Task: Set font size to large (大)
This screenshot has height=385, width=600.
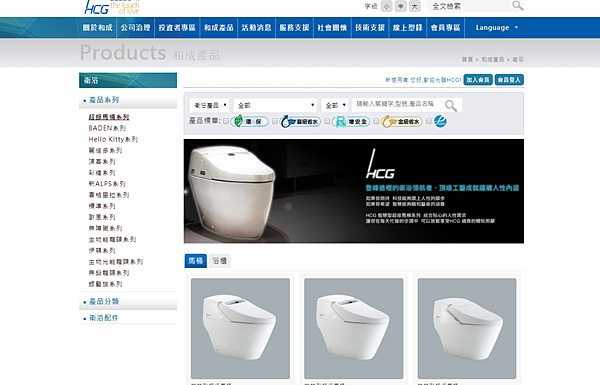Action: 414,6
